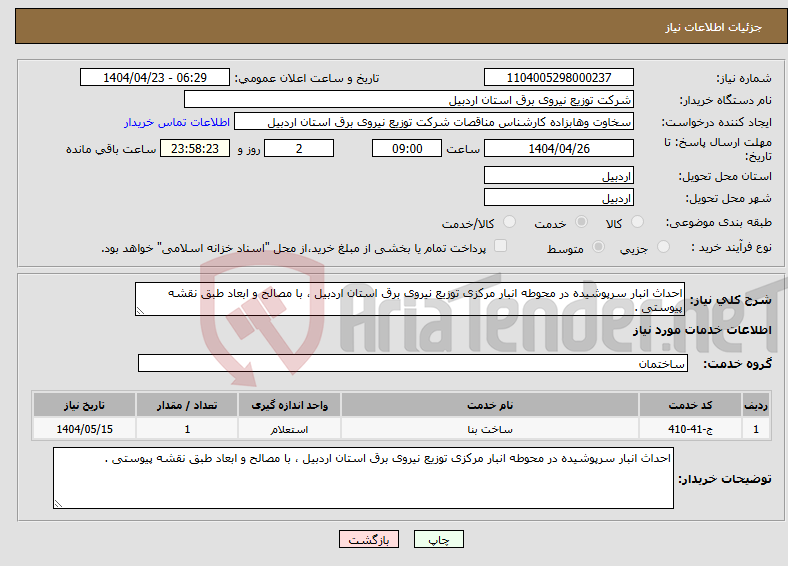Click the delivery province field اردبیل
The height and width of the screenshot is (566, 788).
(x=559, y=175)
